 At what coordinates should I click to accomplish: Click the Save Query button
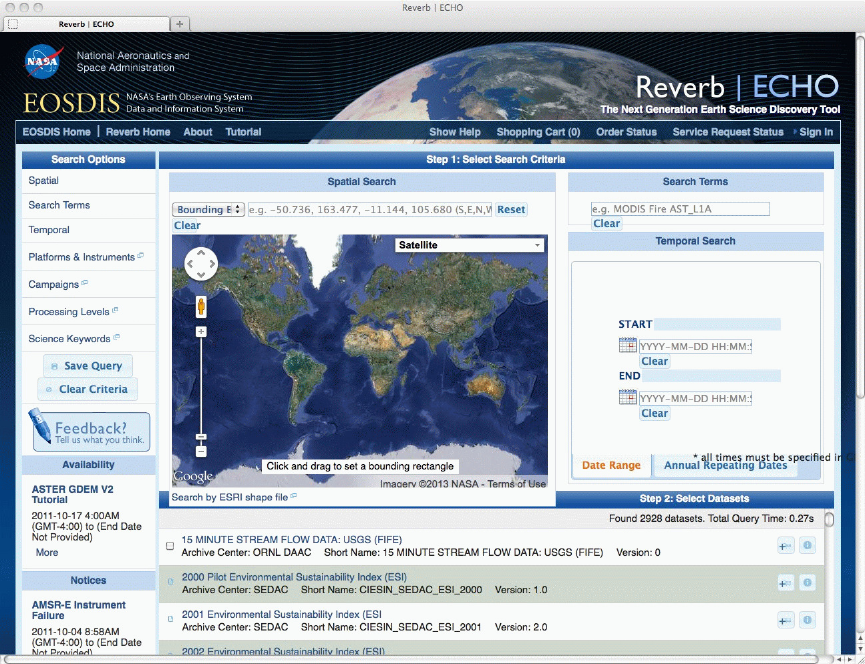[x=88, y=366]
